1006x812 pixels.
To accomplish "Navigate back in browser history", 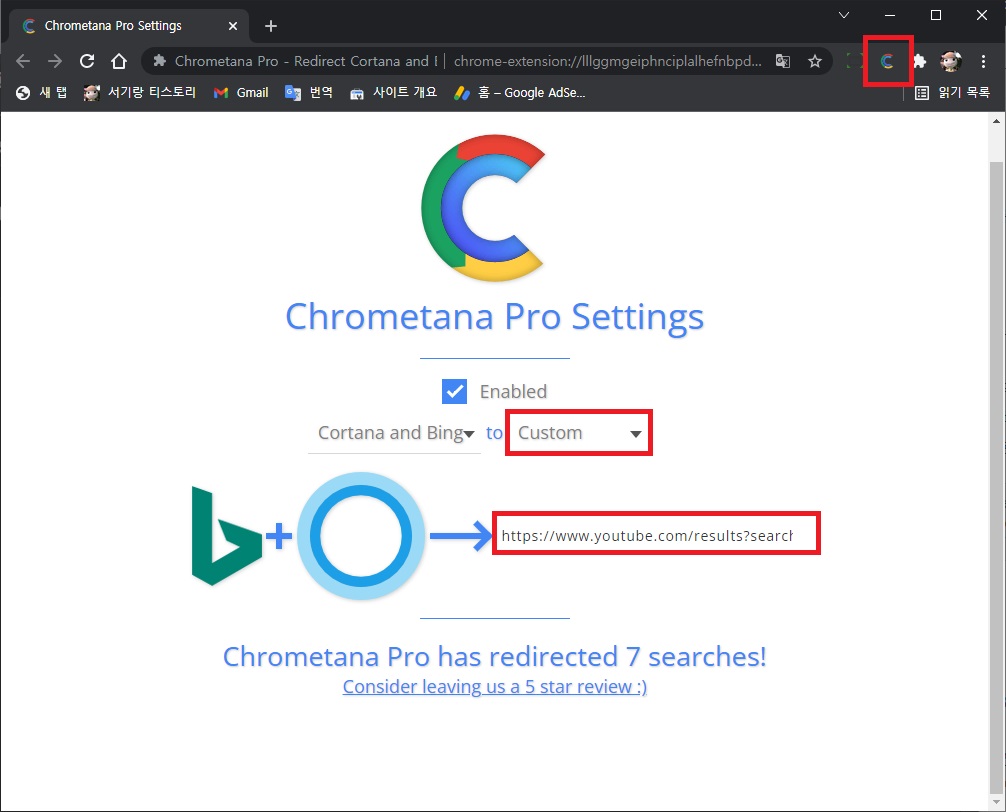I will point(23,61).
